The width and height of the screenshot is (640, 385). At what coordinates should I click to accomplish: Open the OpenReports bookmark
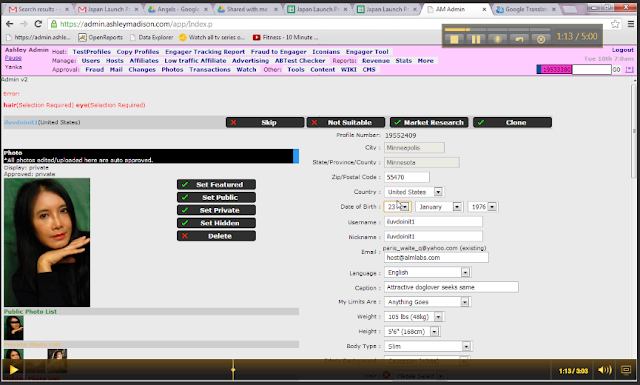[100, 37]
